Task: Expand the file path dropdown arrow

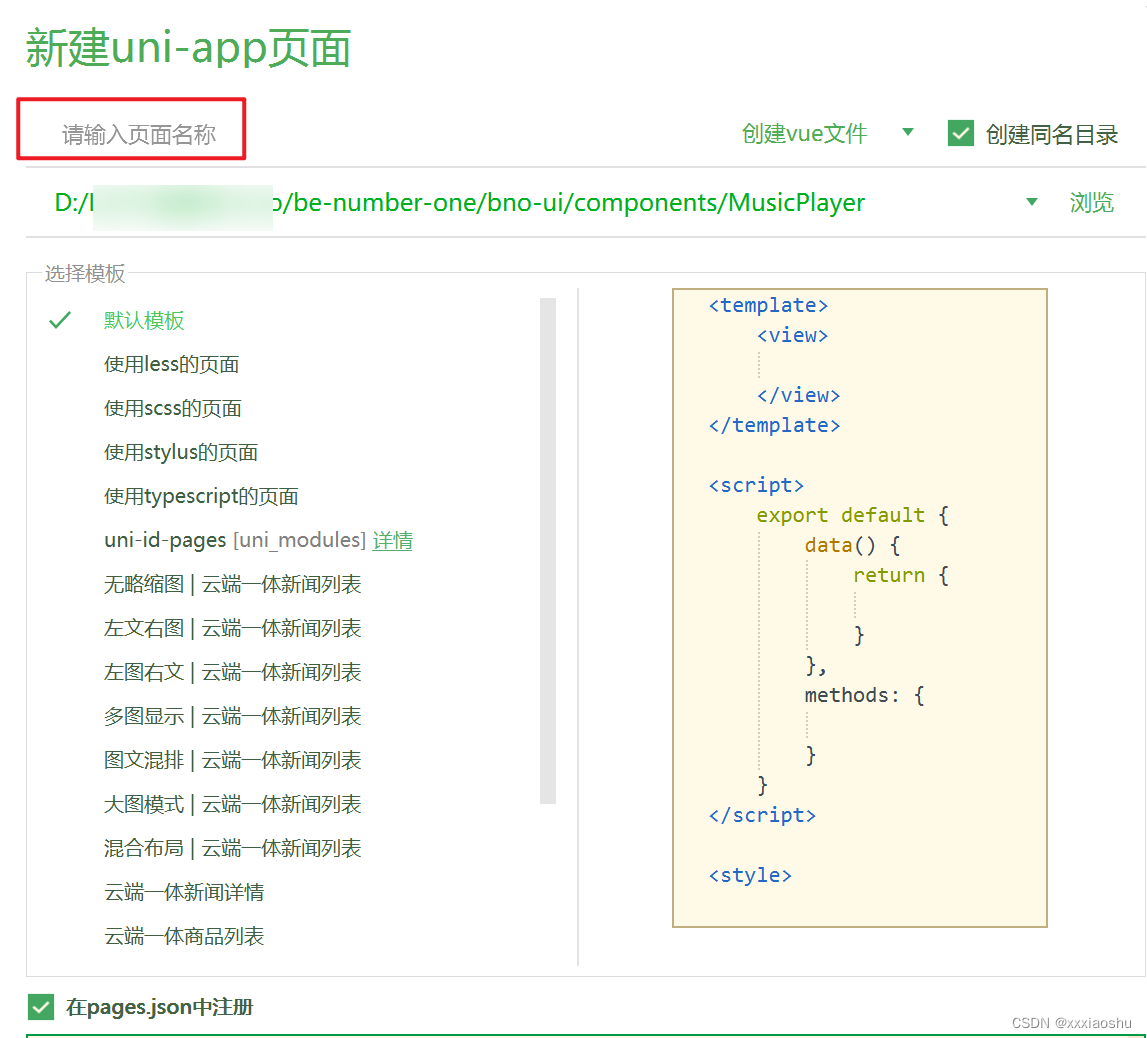Action: click(x=1031, y=202)
